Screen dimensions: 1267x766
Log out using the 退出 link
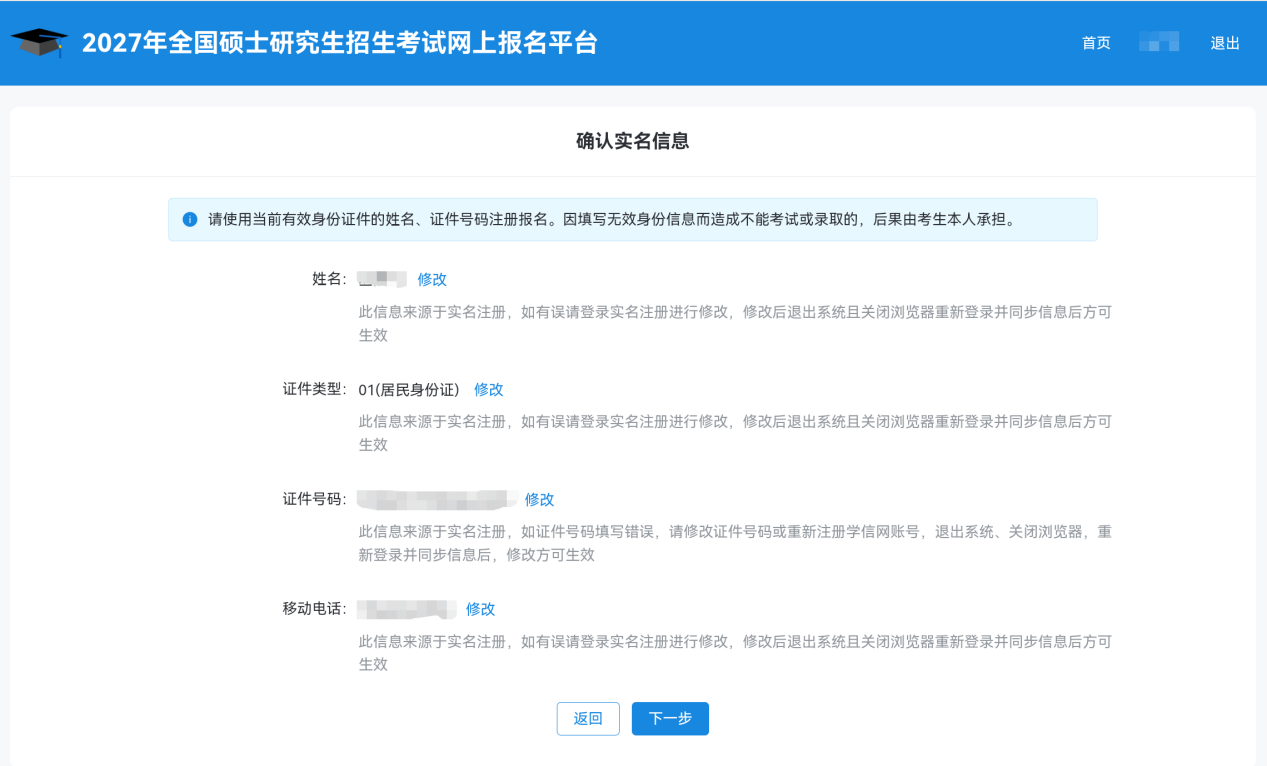point(1225,43)
